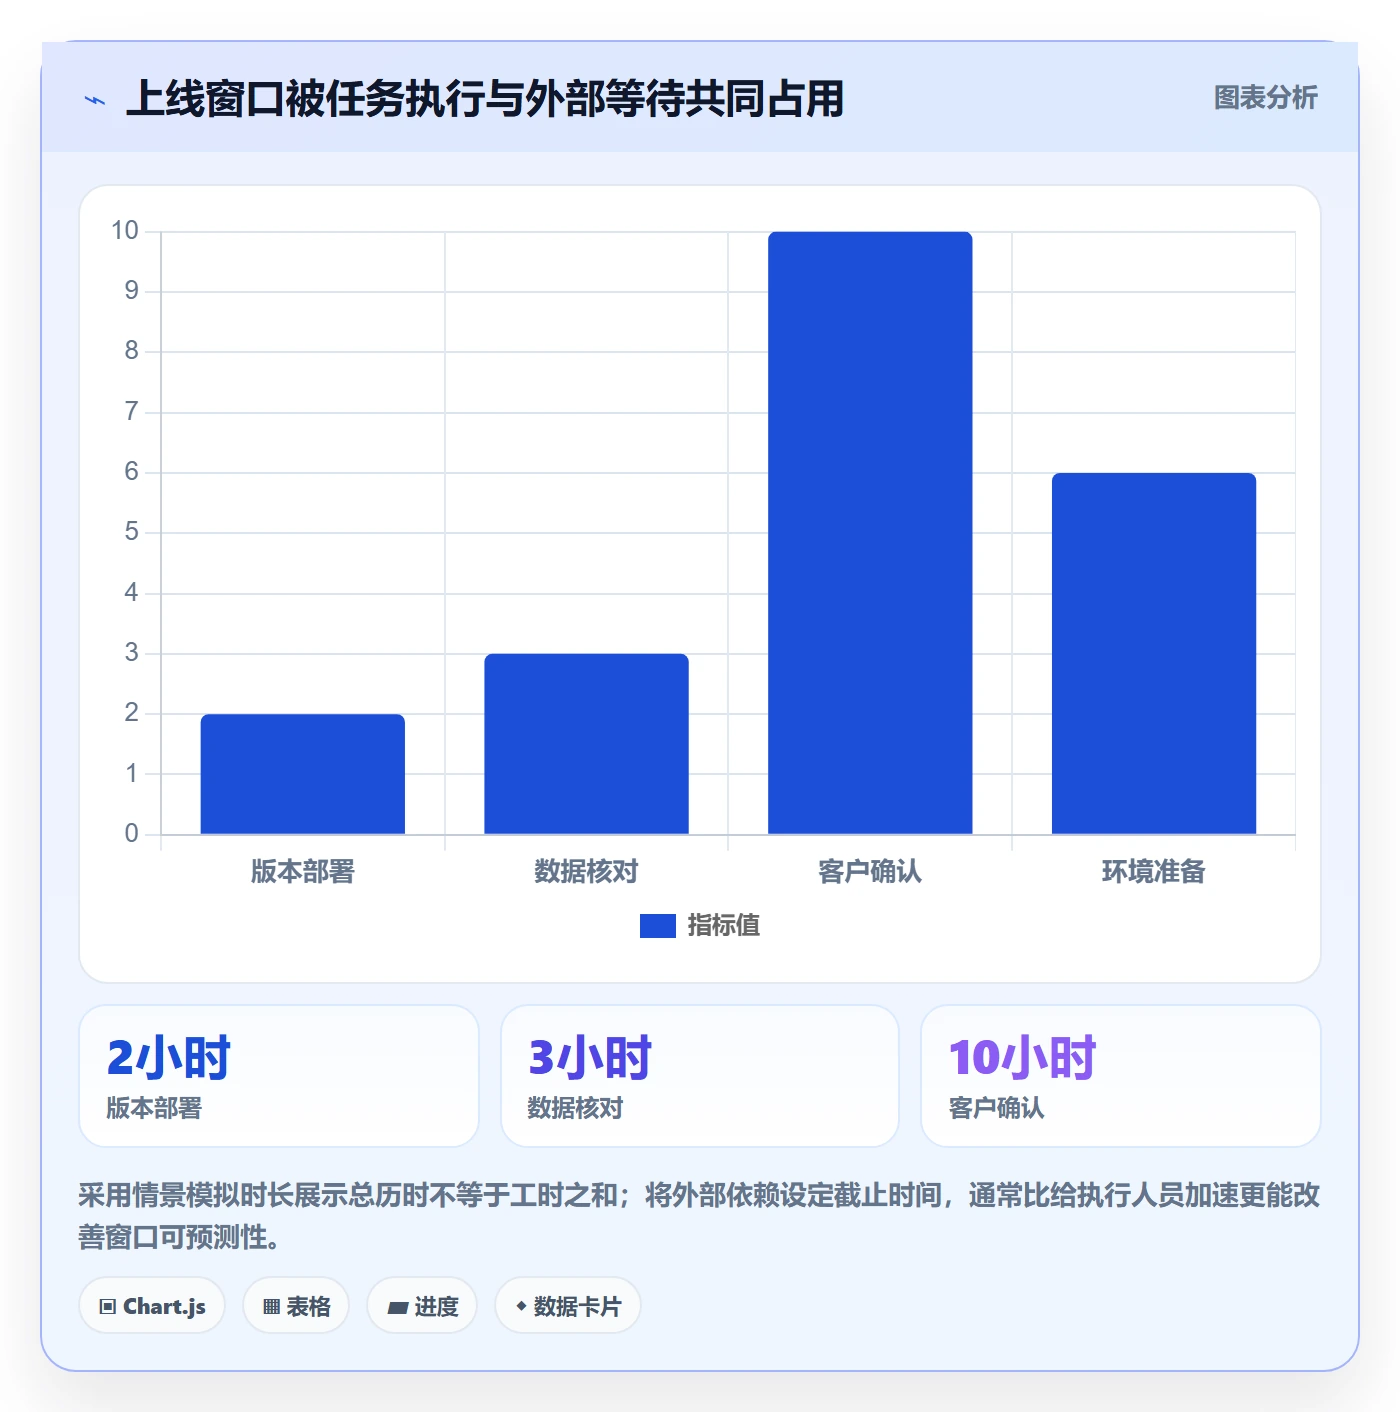This screenshot has height=1412, width=1400.
Task: Click the 数据核对 x-axis label
Action: (x=586, y=872)
